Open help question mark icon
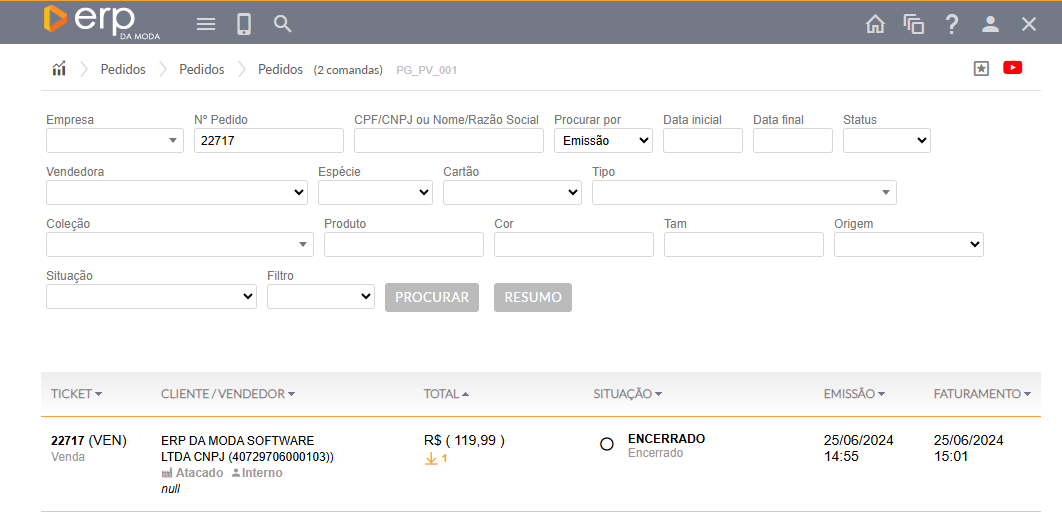Viewport: 1062px width, 514px height. (952, 24)
